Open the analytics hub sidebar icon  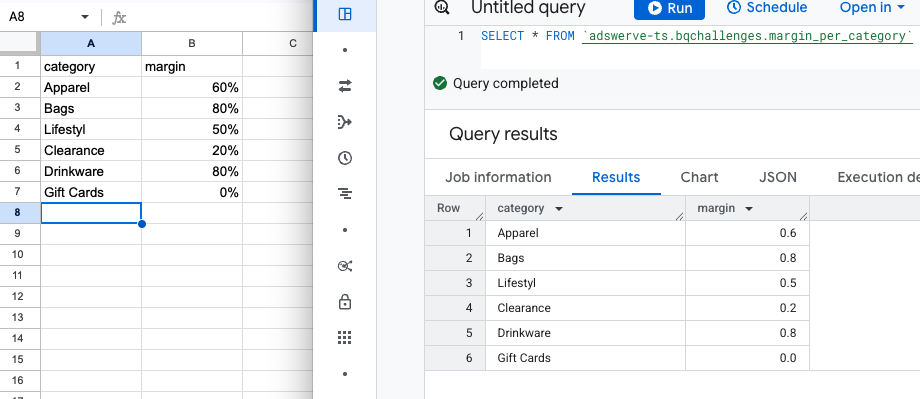pyautogui.click(x=345, y=266)
